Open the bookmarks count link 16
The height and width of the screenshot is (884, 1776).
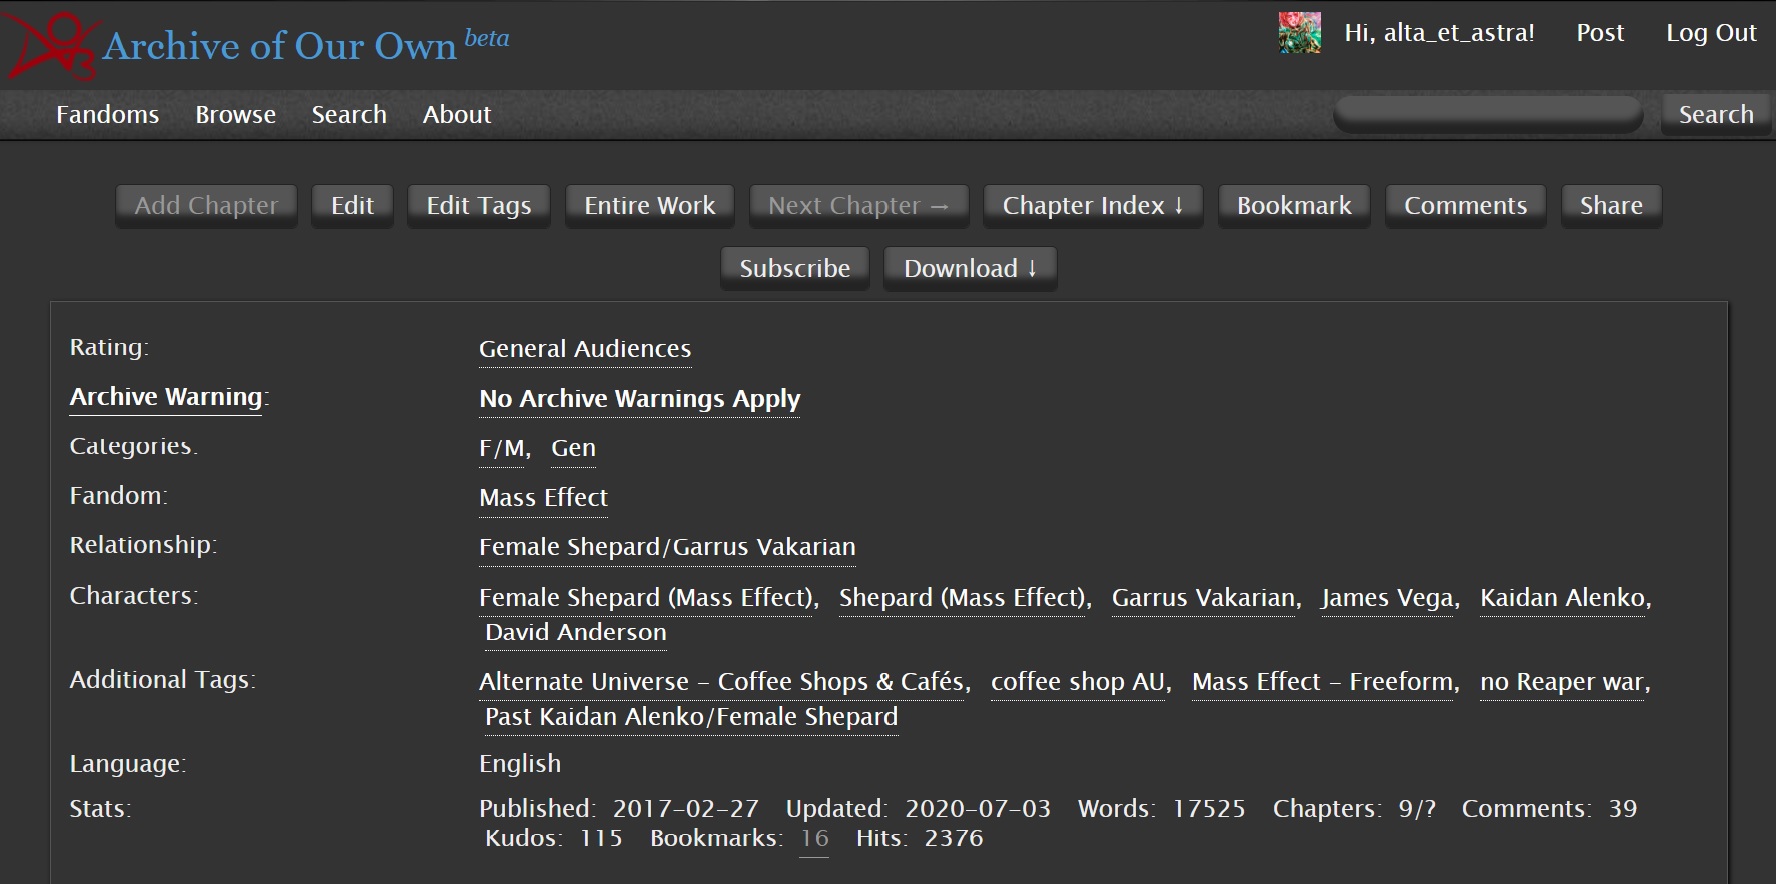click(815, 839)
